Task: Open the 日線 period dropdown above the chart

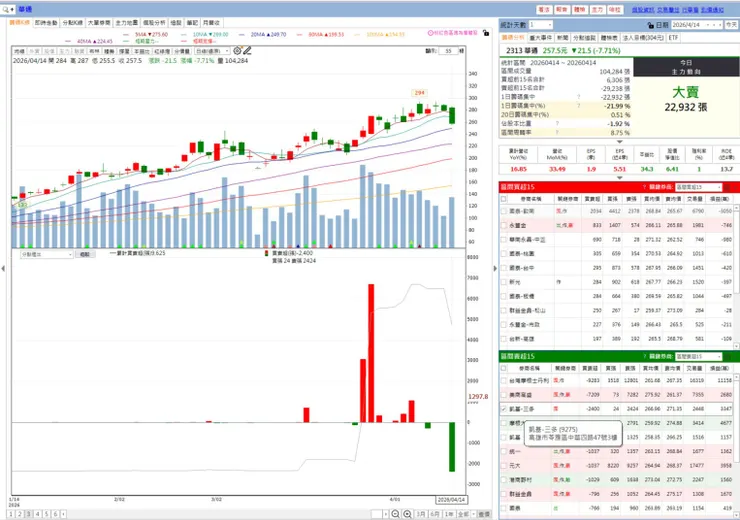Action: coord(212,51)
